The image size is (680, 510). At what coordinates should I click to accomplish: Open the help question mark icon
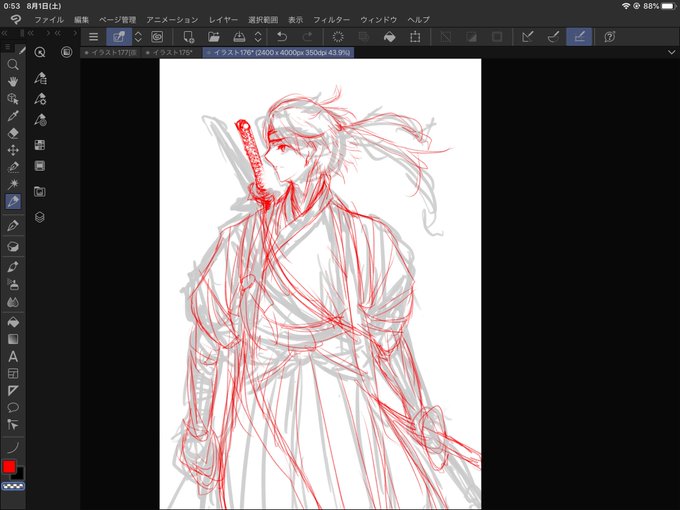point(609,37)
